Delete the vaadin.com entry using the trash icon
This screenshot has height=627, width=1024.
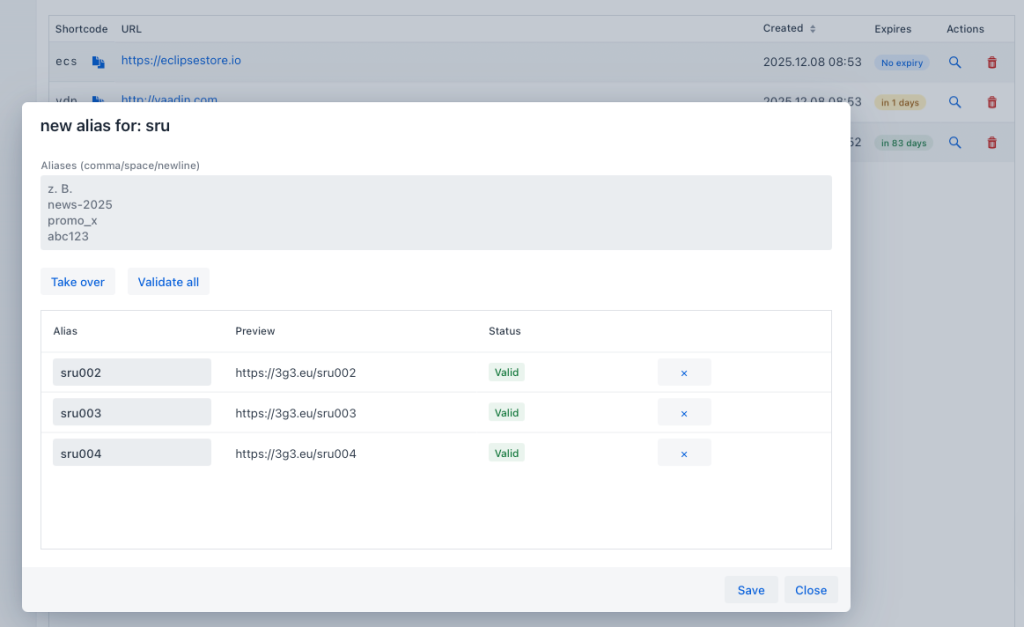point(991,101)
